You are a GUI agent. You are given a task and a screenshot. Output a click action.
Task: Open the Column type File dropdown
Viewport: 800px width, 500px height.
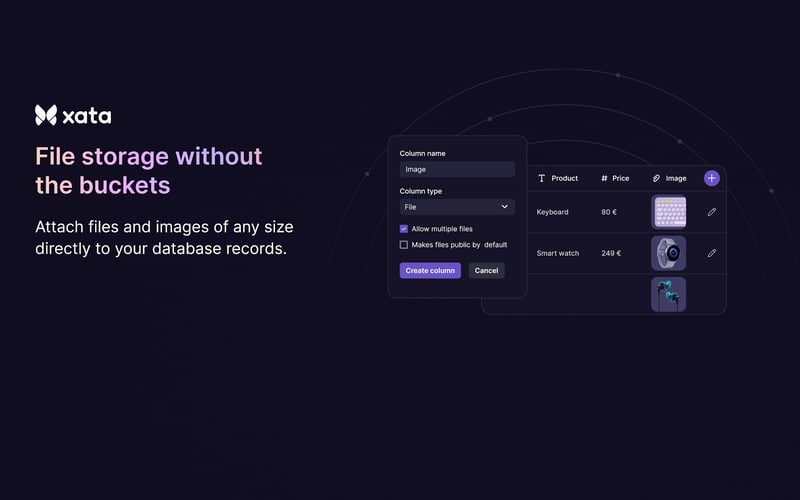pos(457,207)
